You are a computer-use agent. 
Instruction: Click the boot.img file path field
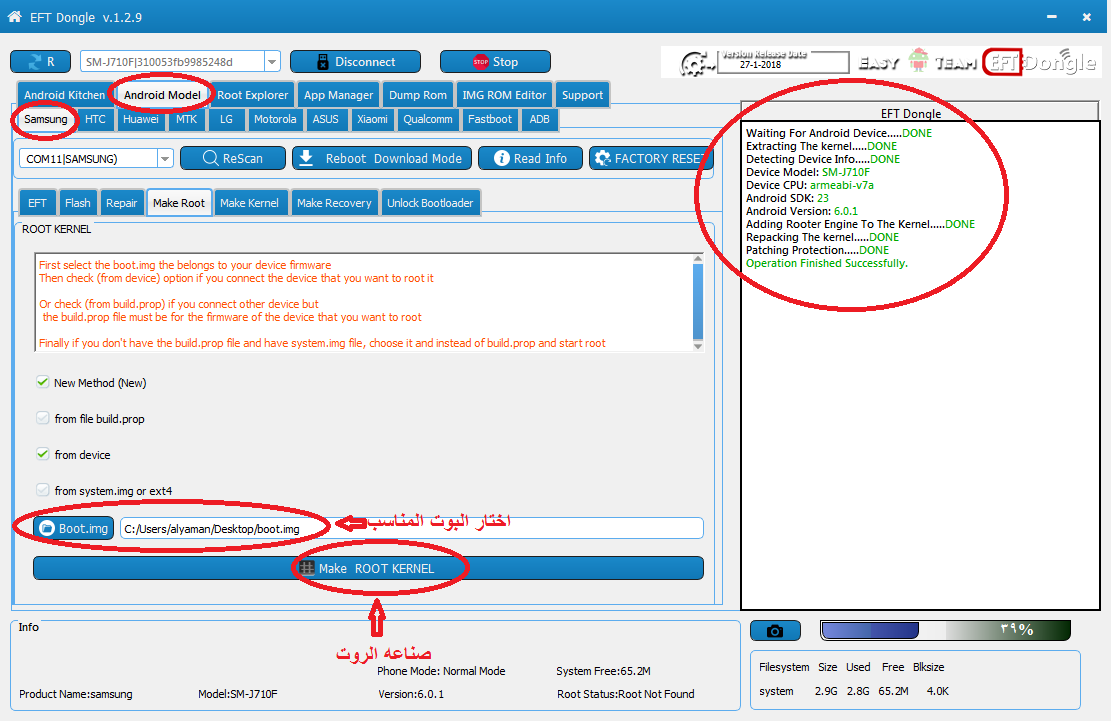412,528
